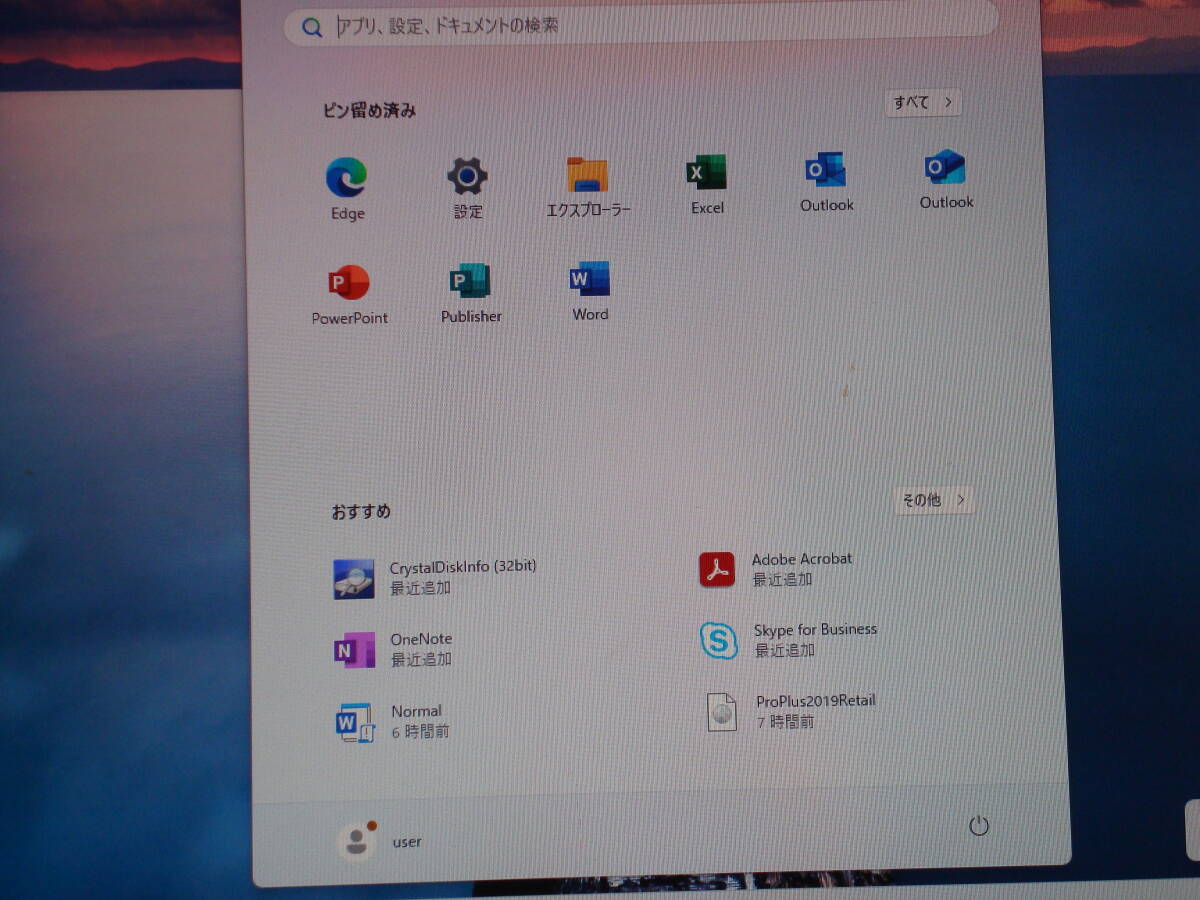This screenshot has width=1200, height=900.
Task: Open the Edge browser icon
Action: coord(347,178)
